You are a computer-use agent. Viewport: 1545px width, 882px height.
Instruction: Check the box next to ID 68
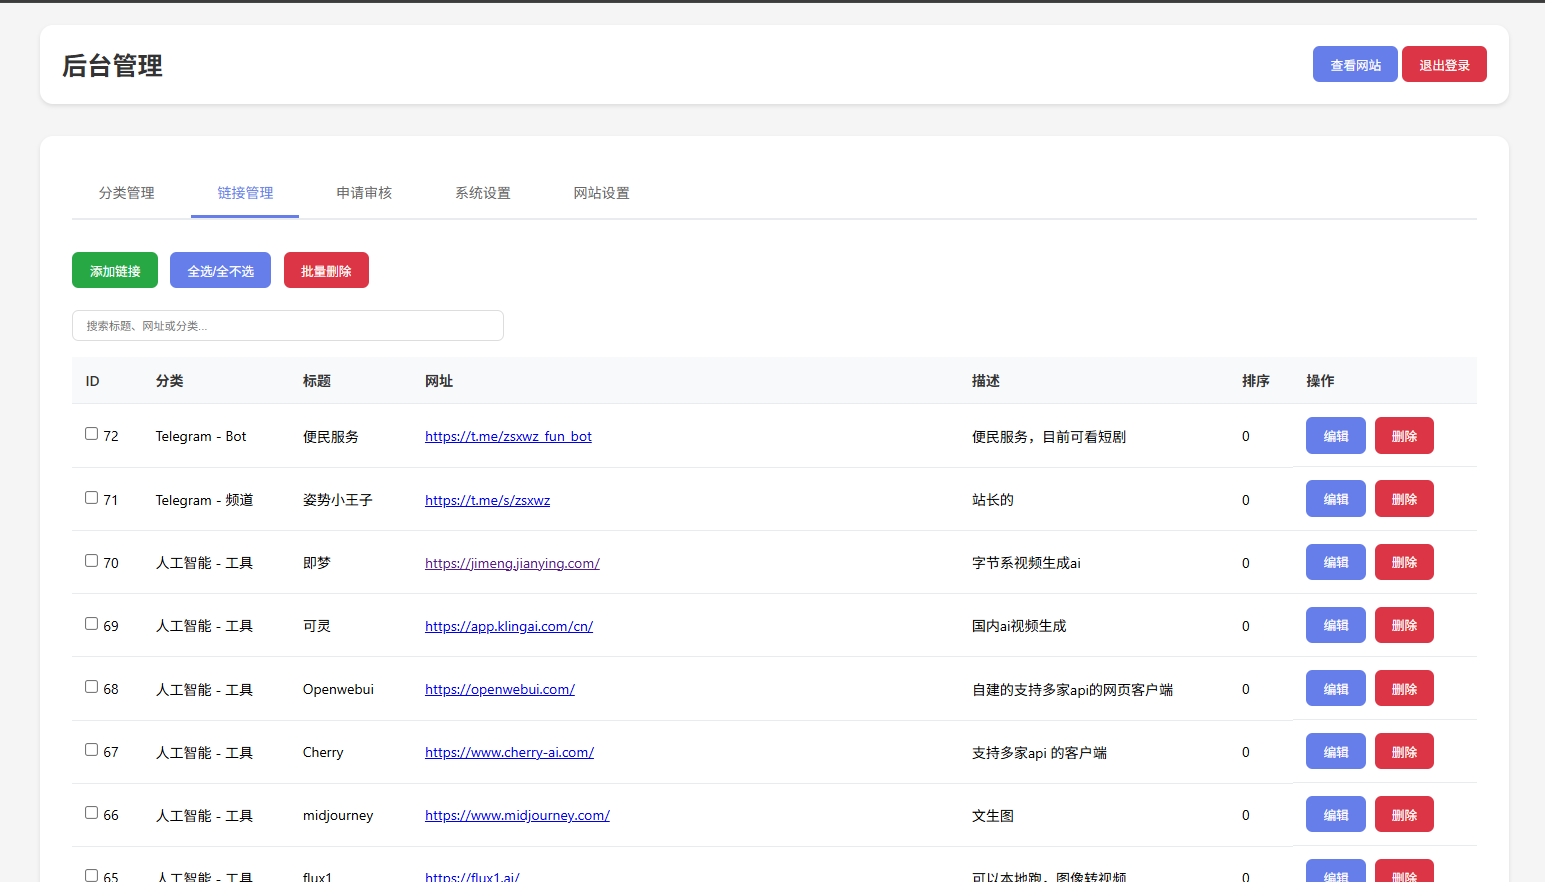click(92, 687)
